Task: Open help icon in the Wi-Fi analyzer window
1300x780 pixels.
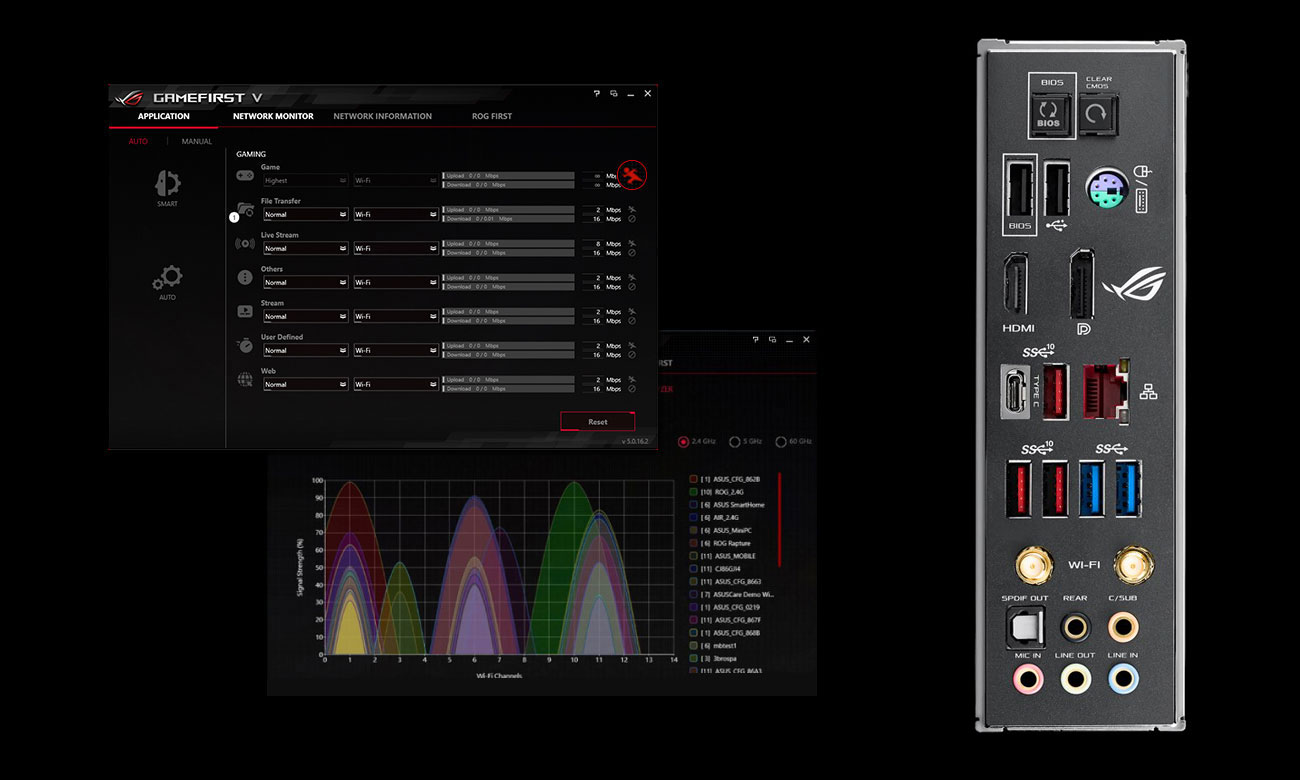Action: [756, 340]
